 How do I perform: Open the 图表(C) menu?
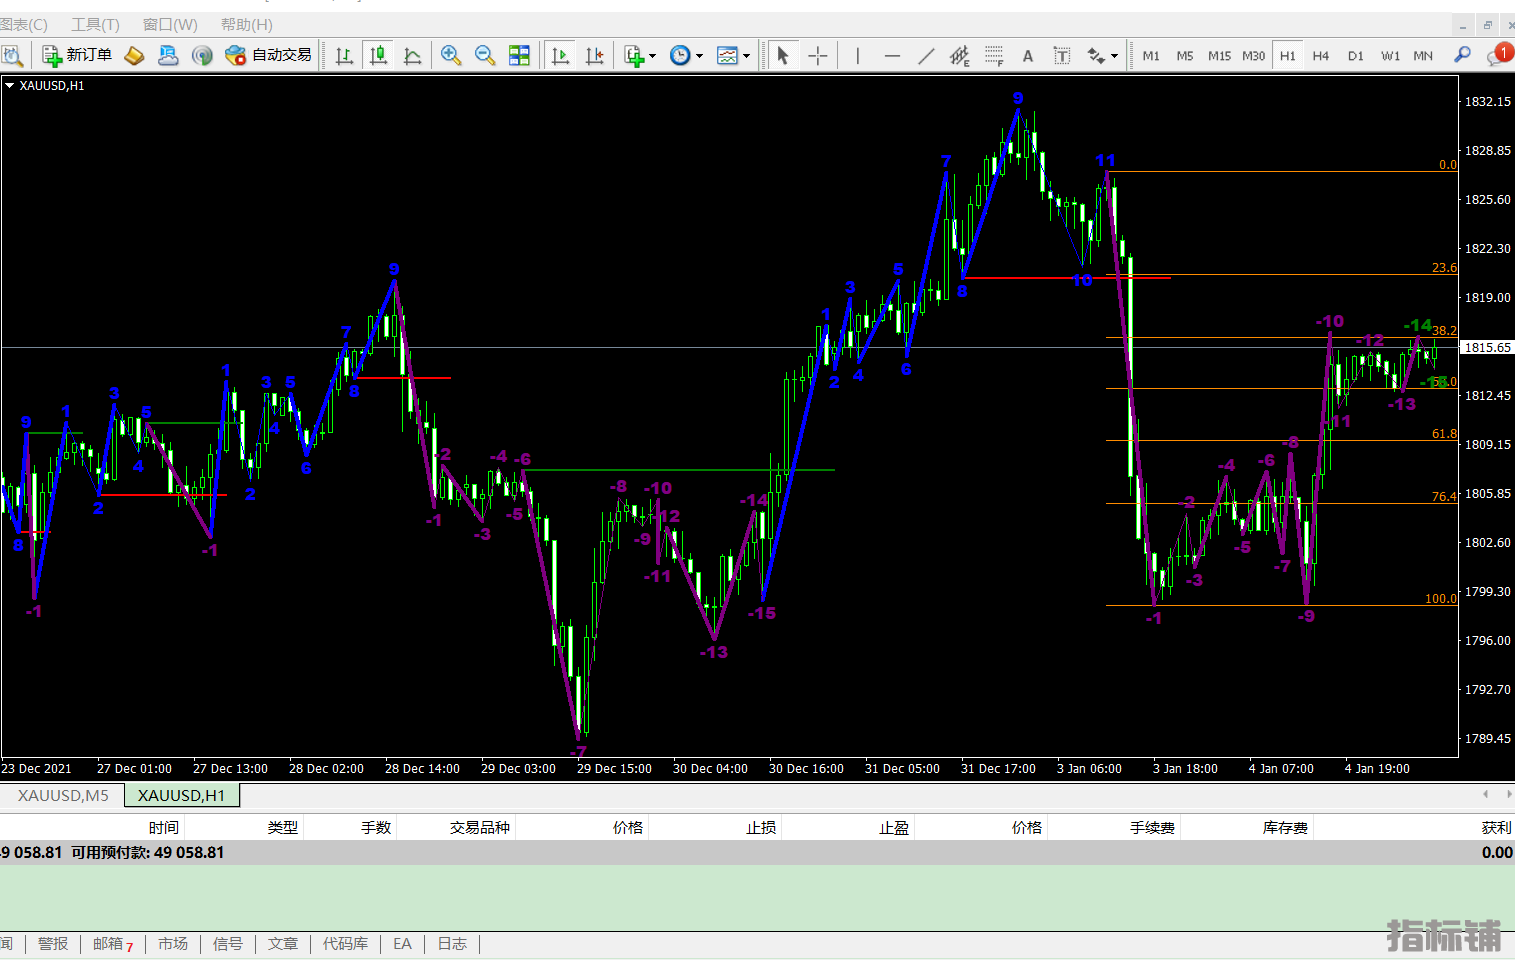coord(24,24)
